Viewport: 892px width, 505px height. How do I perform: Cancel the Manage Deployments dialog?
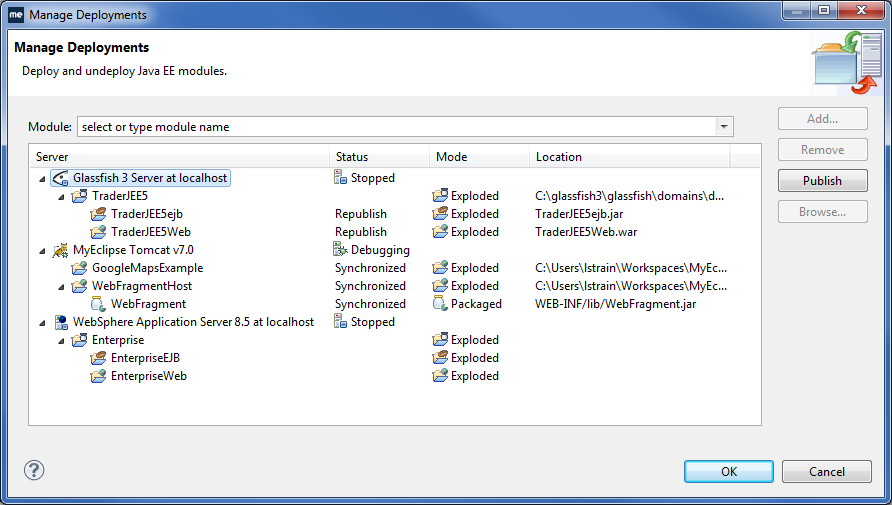tap(826, 471)
